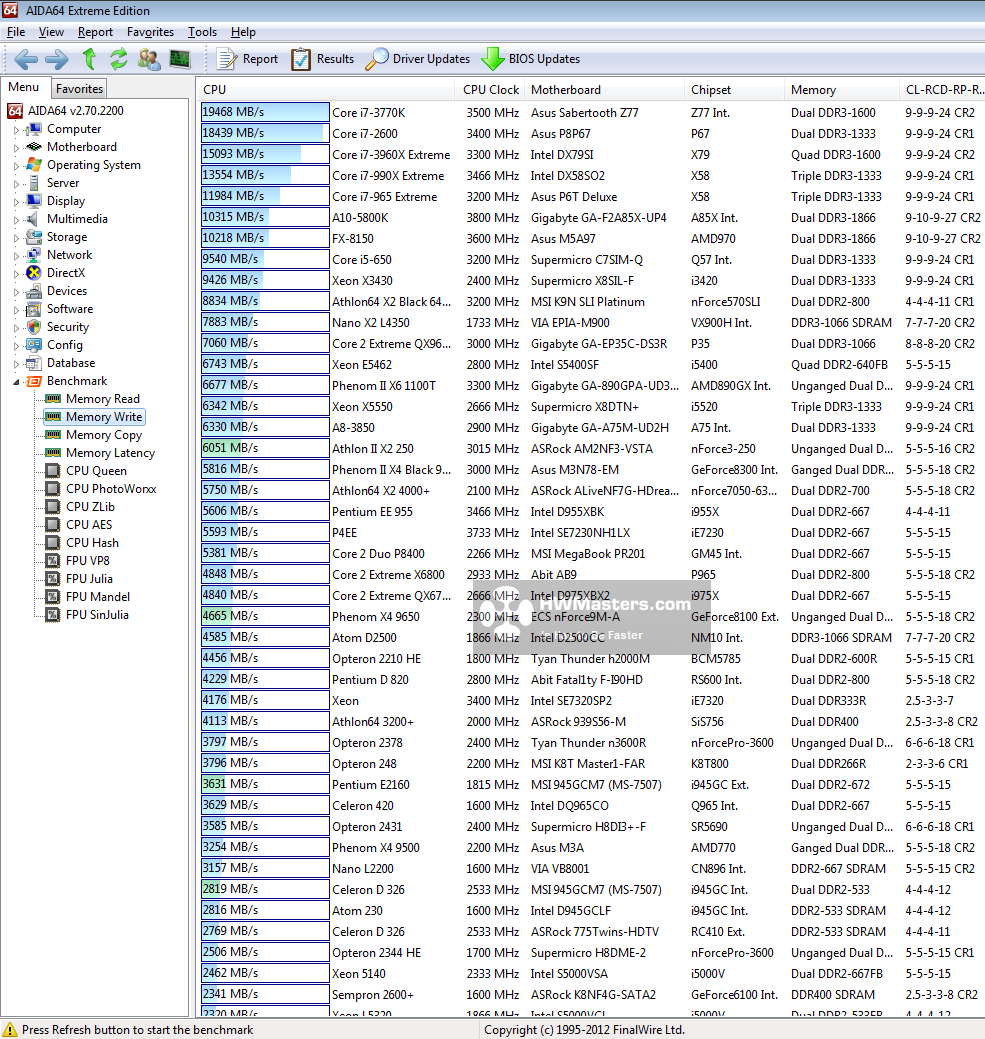
Task: Click the Forward arrow toolbar icon
Action: coord(56,59)
